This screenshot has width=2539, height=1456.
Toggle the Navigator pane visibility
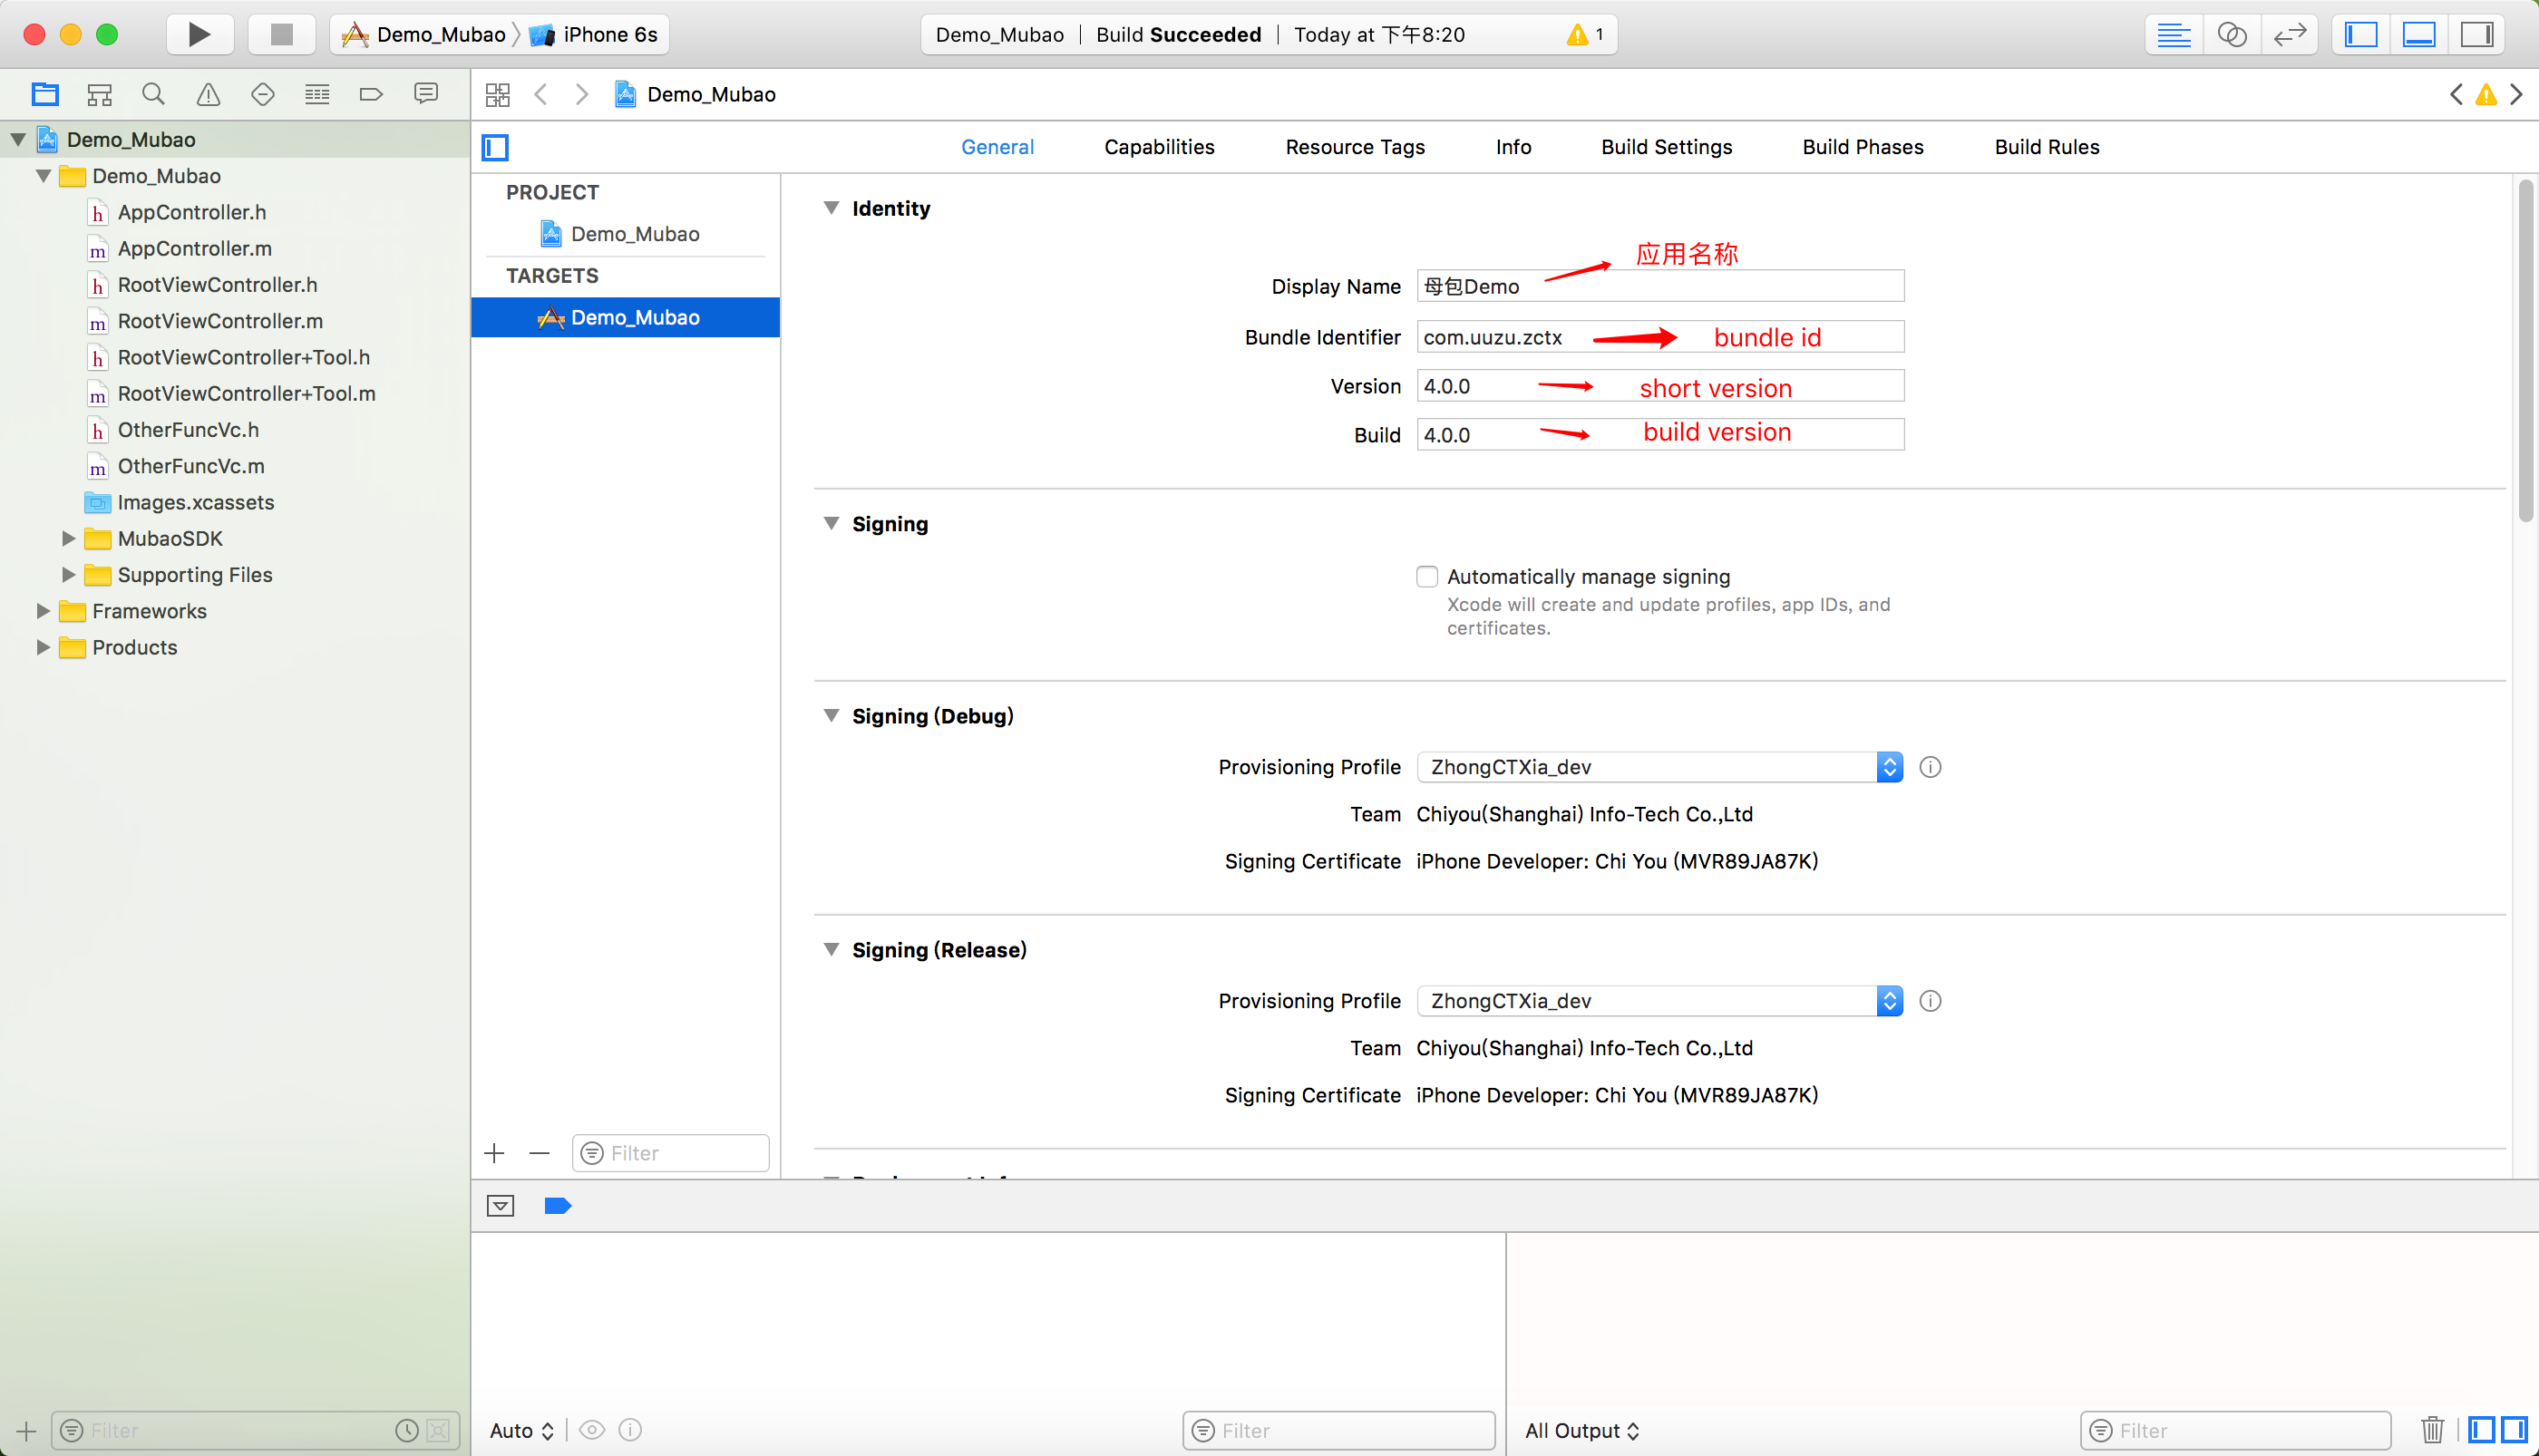click(2361, 34)
